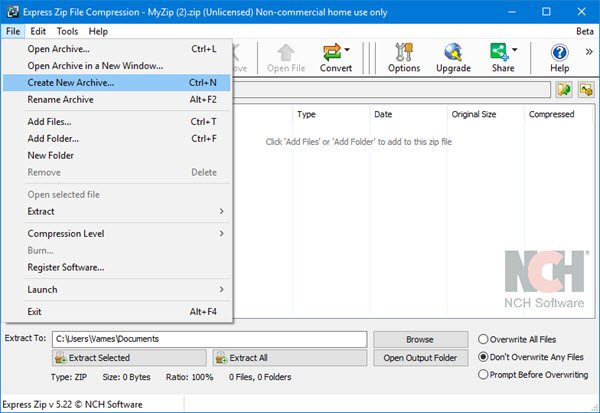Click the Open File toolbar icon

286,58
